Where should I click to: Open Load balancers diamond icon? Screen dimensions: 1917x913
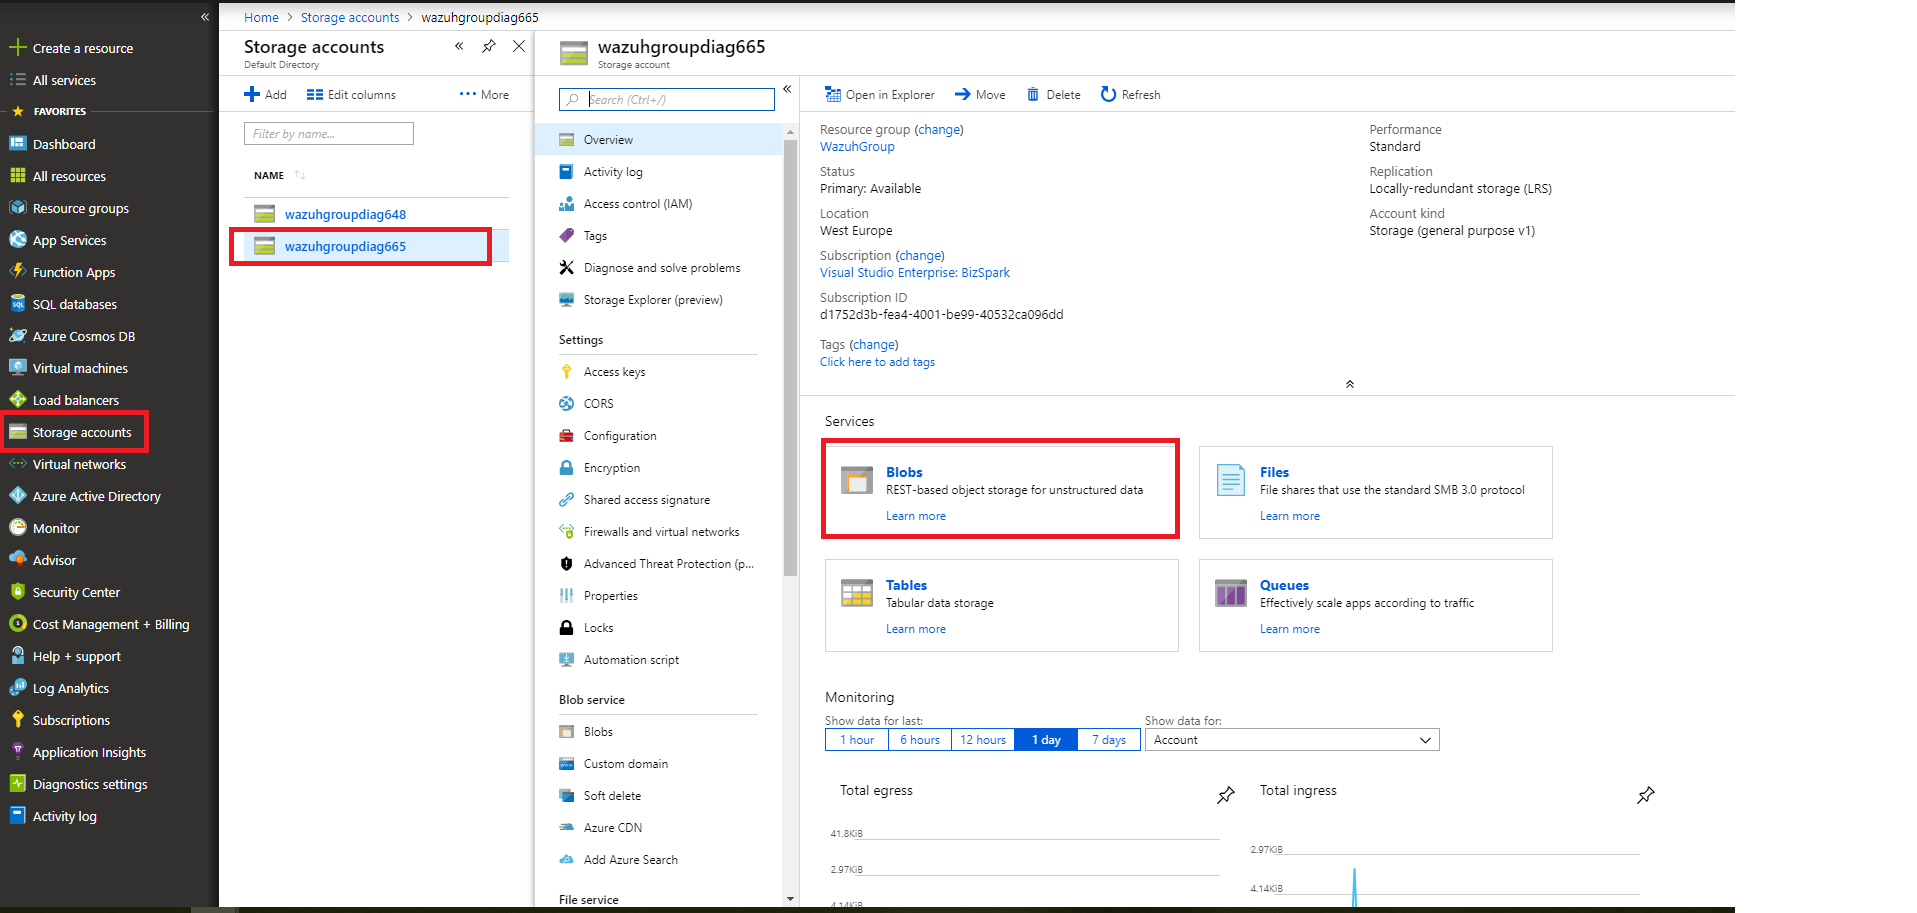coord(17,400)
